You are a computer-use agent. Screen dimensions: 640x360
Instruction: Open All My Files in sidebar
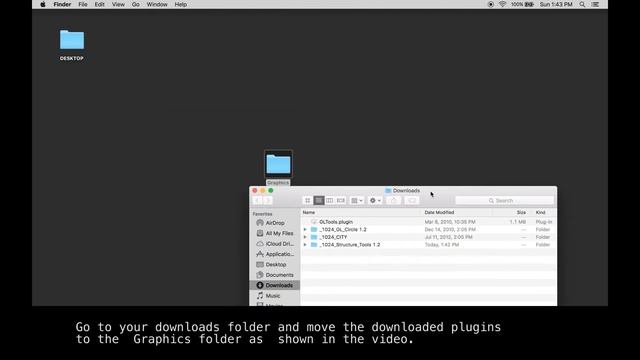tap(274, 233)
